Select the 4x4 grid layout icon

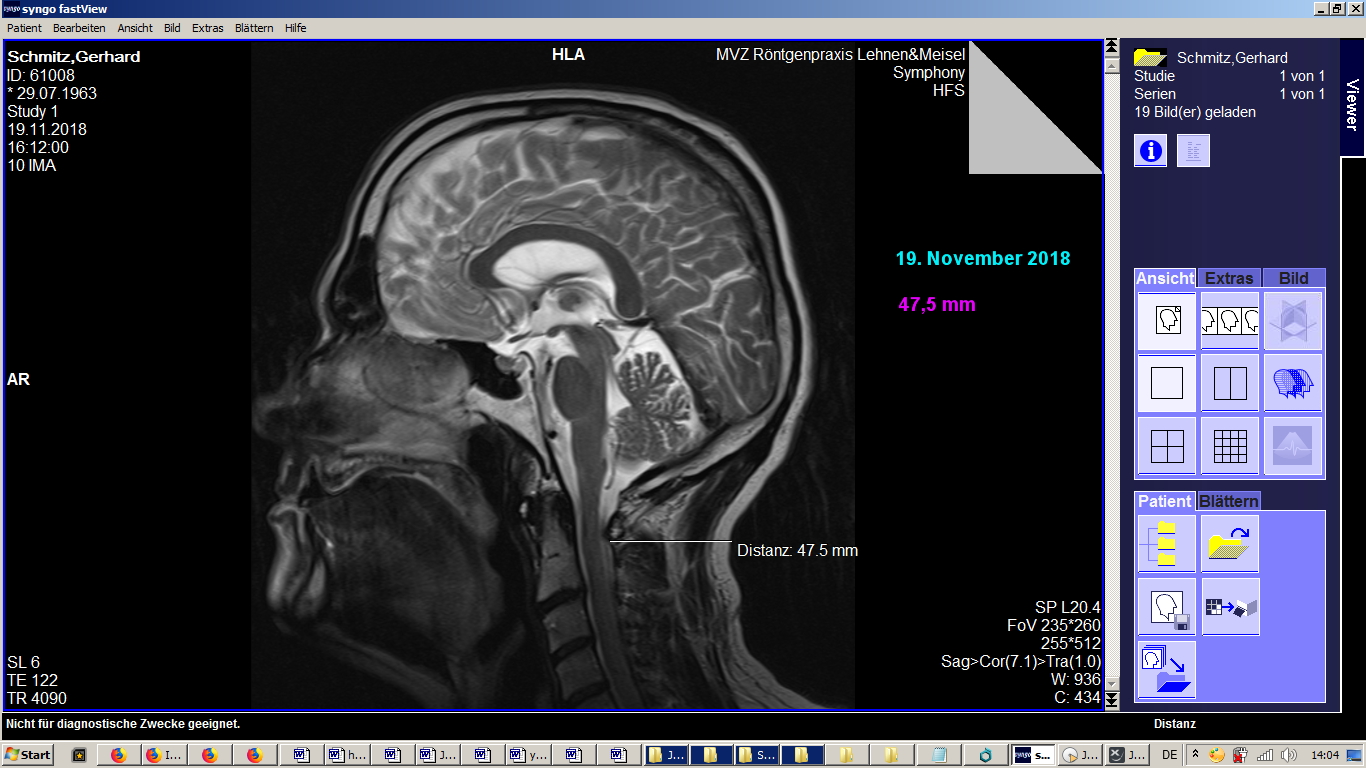(x=1229, y=446)
